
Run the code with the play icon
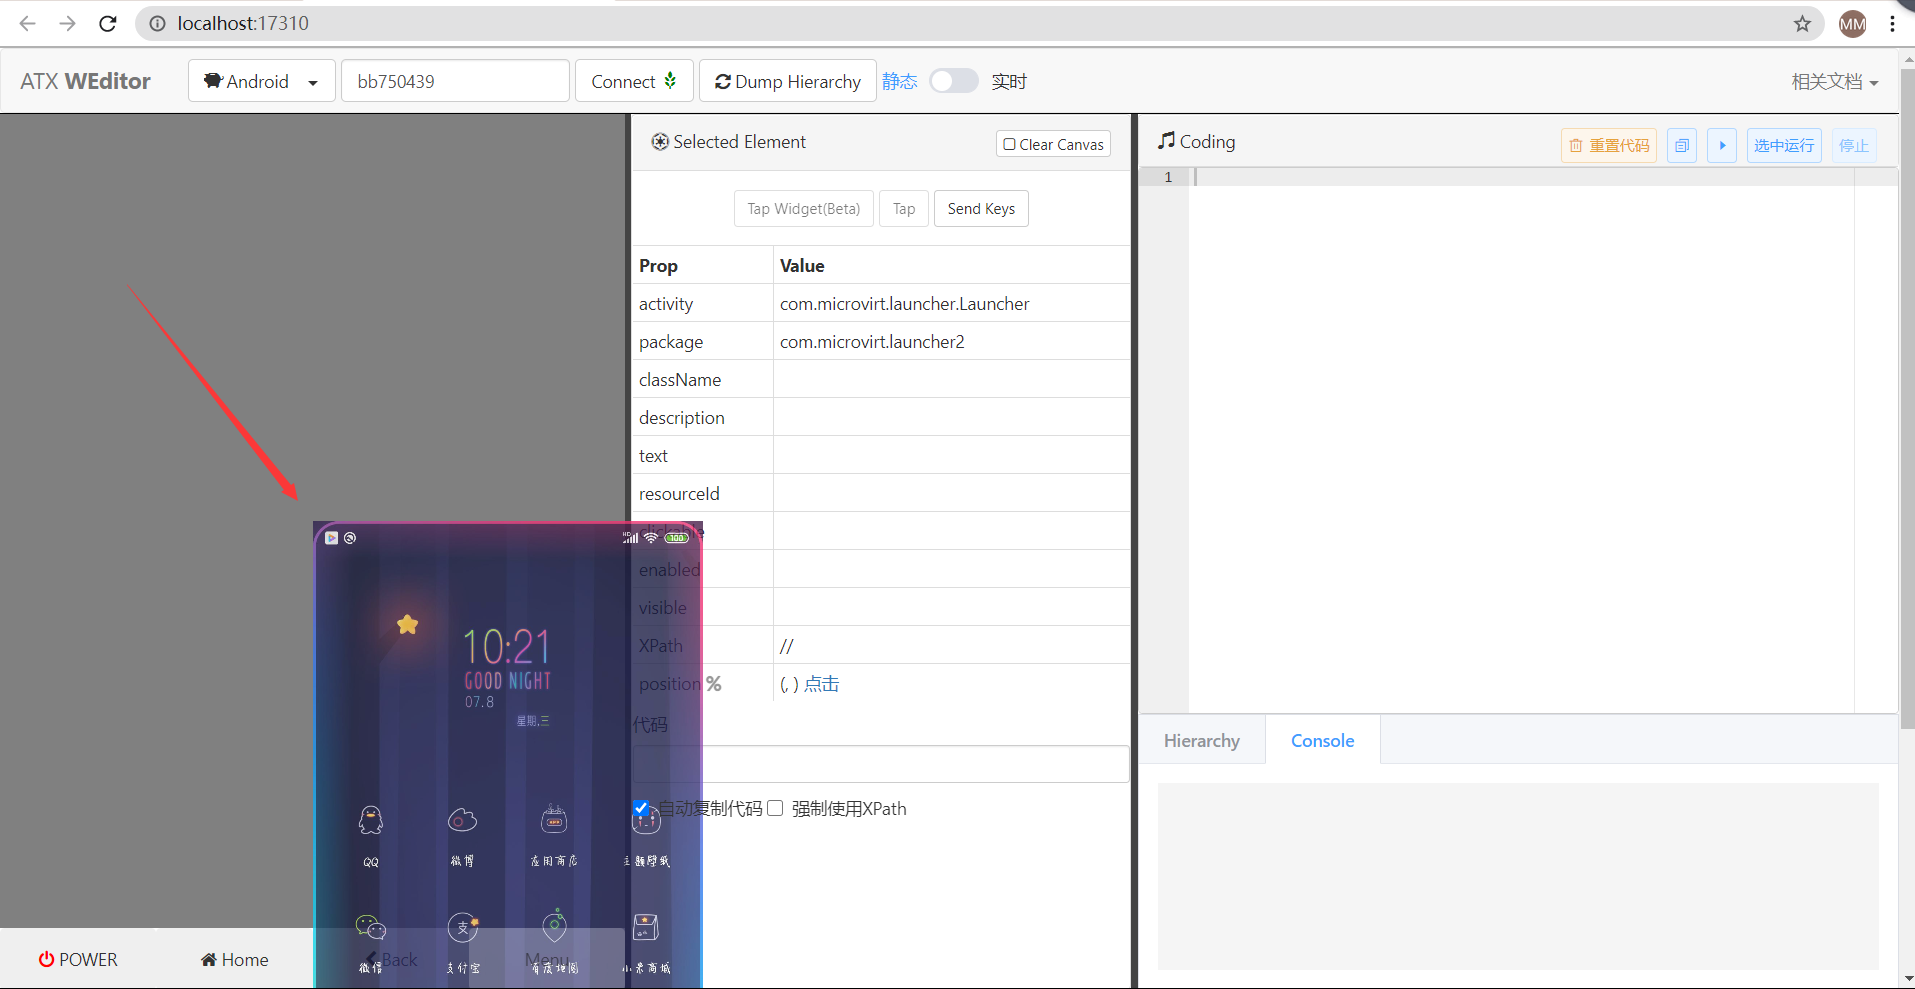(x=1723, y=145)
